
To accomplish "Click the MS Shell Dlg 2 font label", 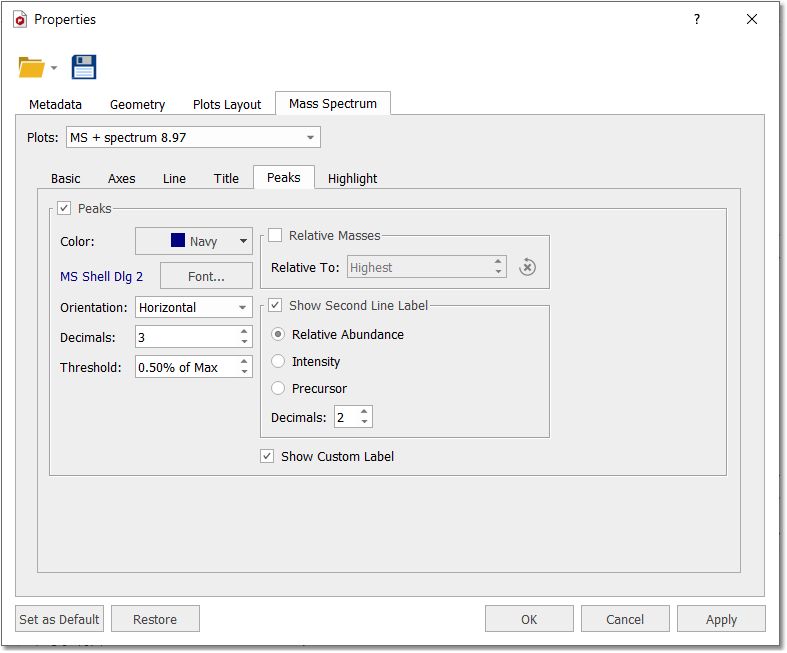I will click(101, 277).
